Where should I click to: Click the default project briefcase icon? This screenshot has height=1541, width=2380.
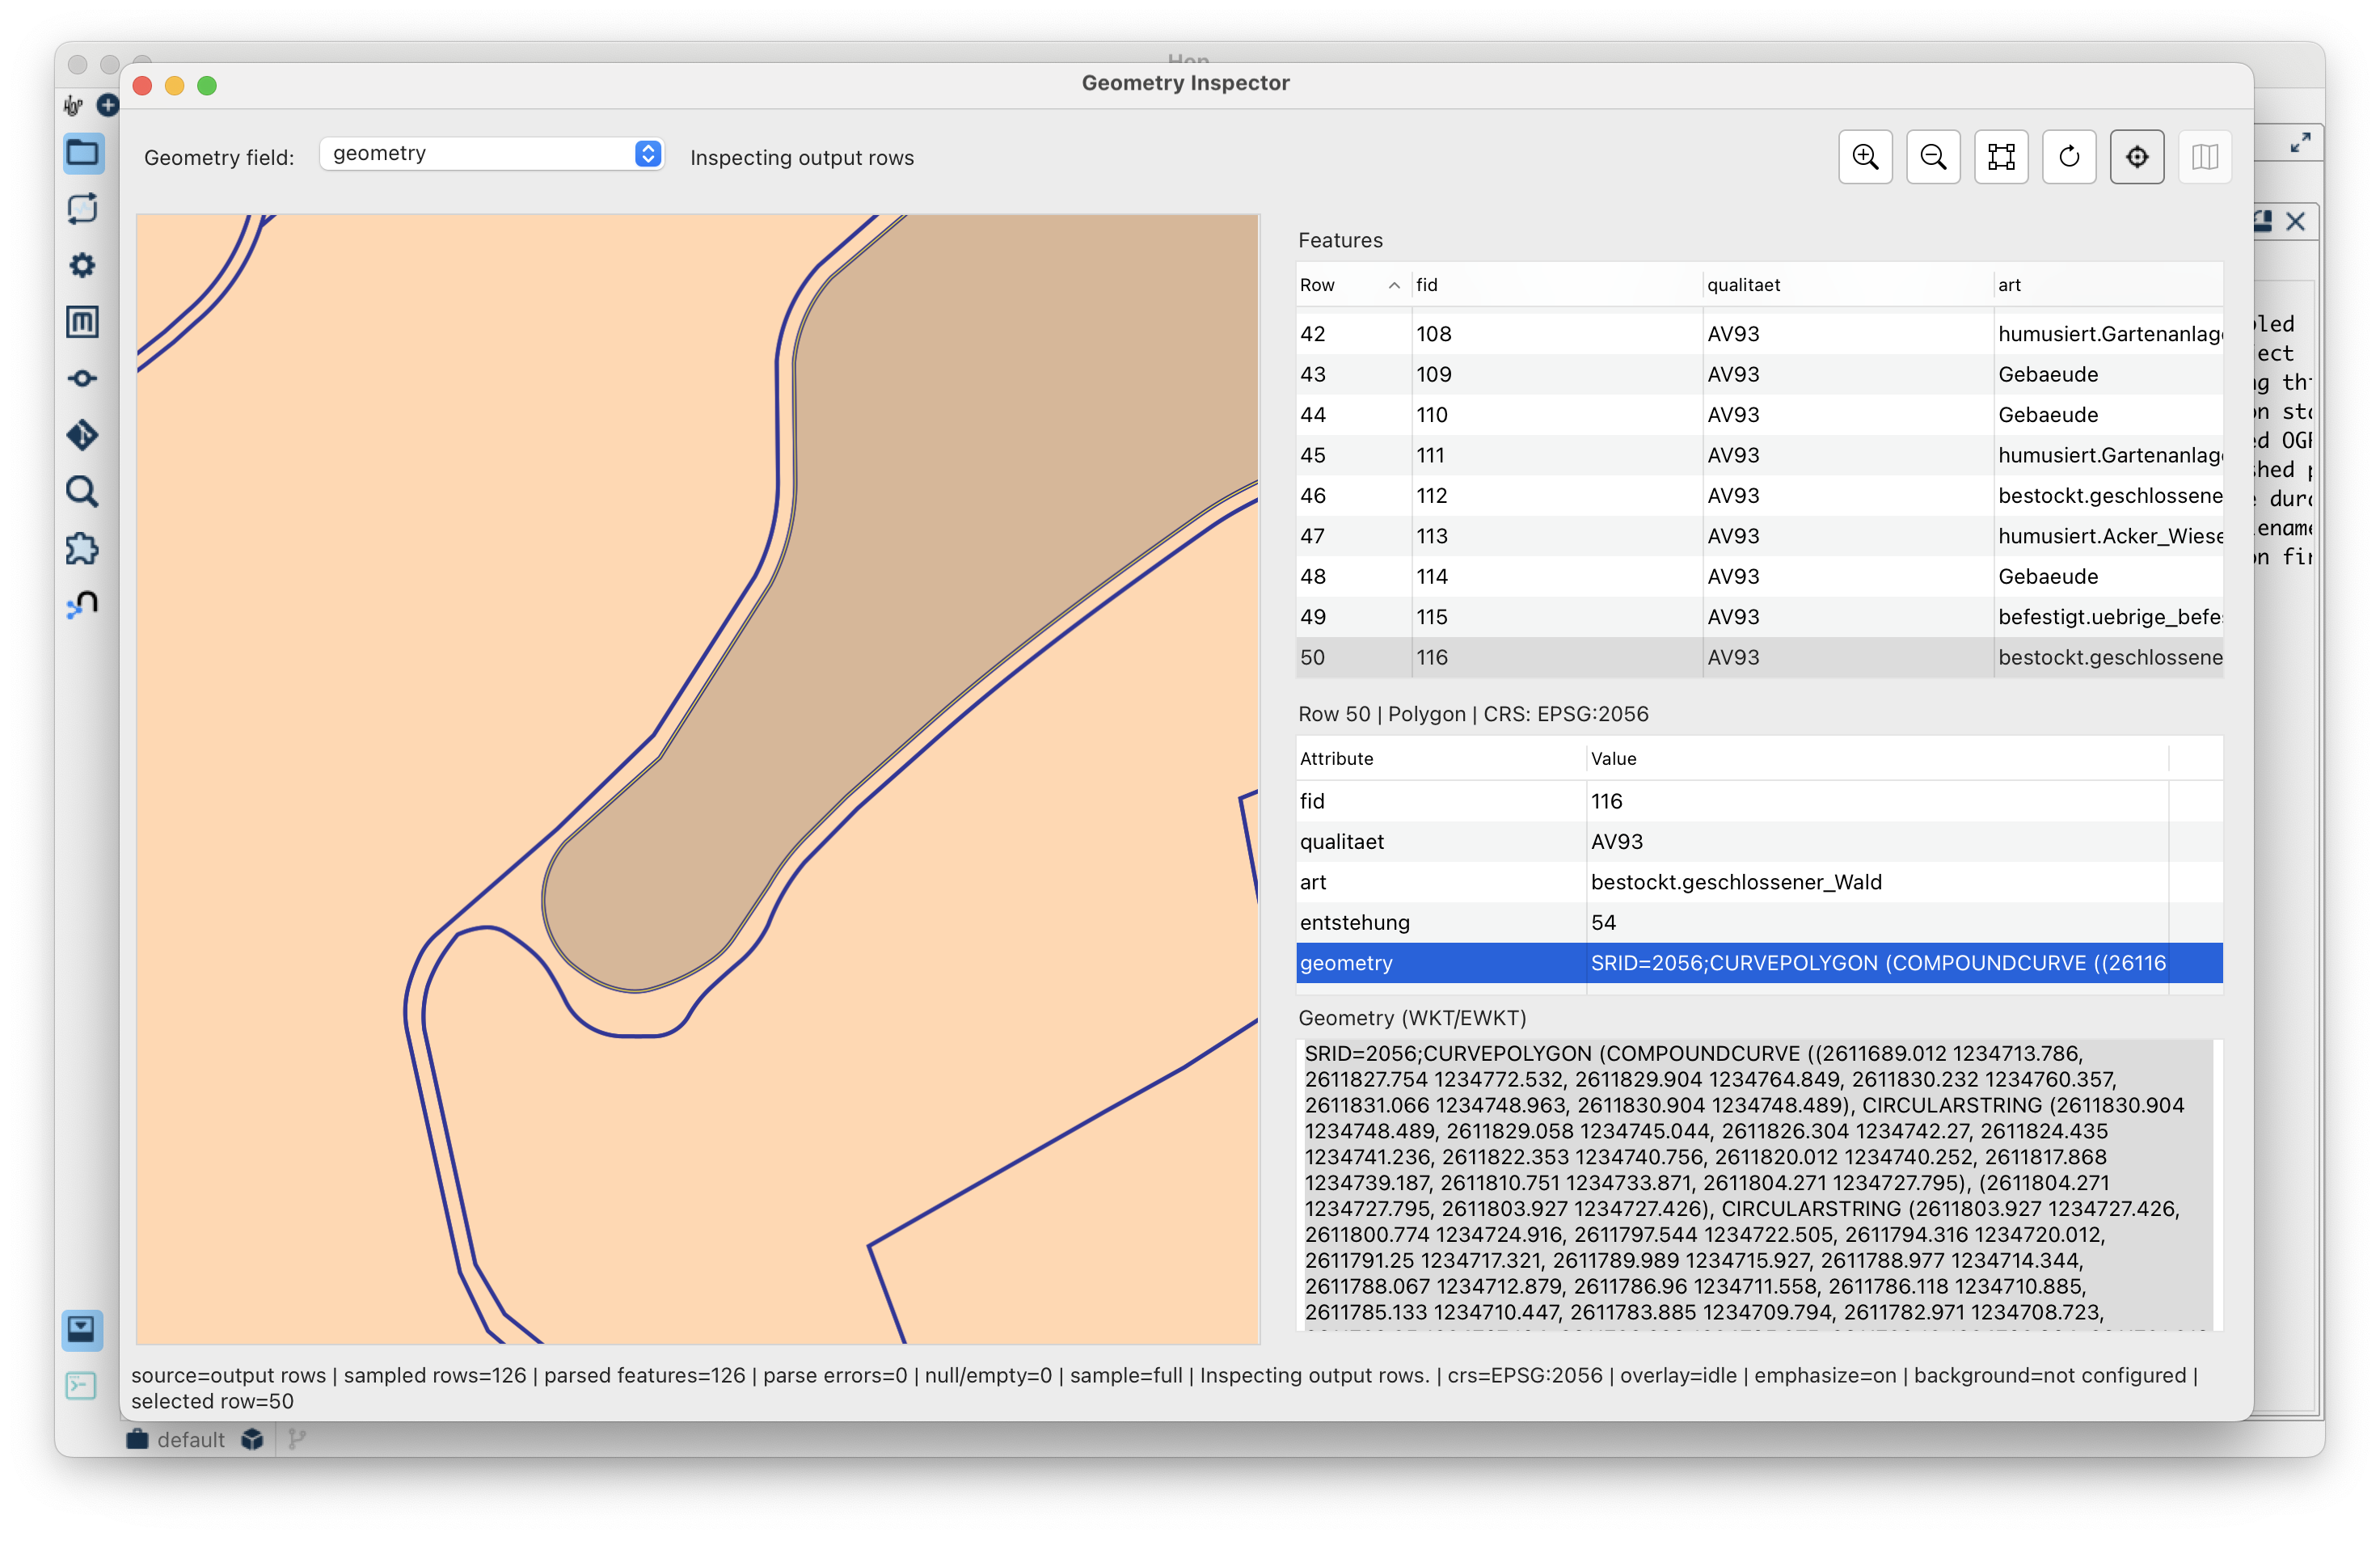coord(137,1439)
